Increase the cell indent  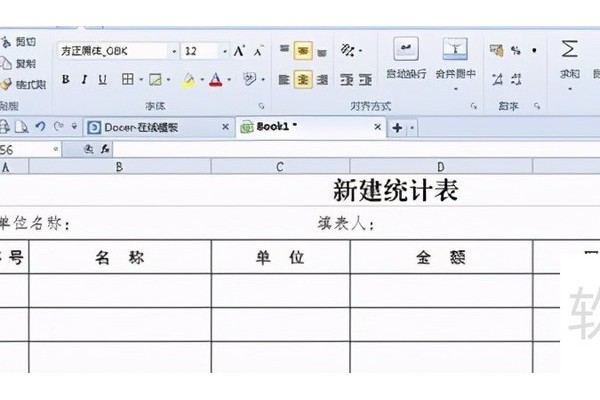(365, 80)
